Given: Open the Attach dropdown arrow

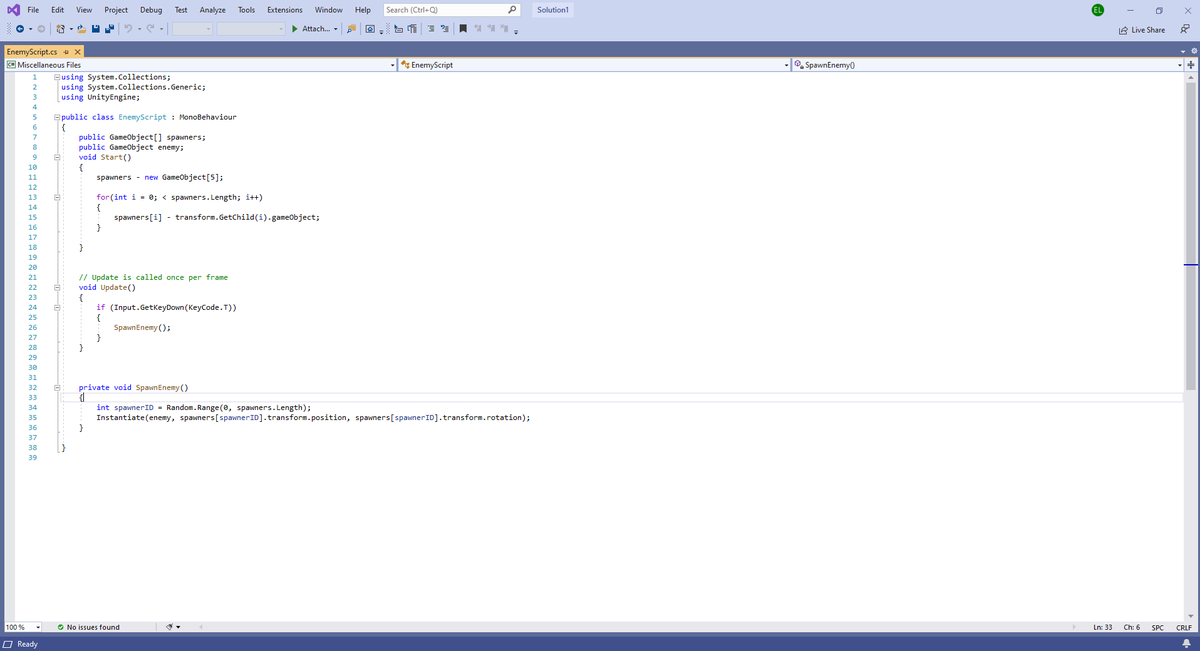Looking at the screenshot, I should point(335,29).
